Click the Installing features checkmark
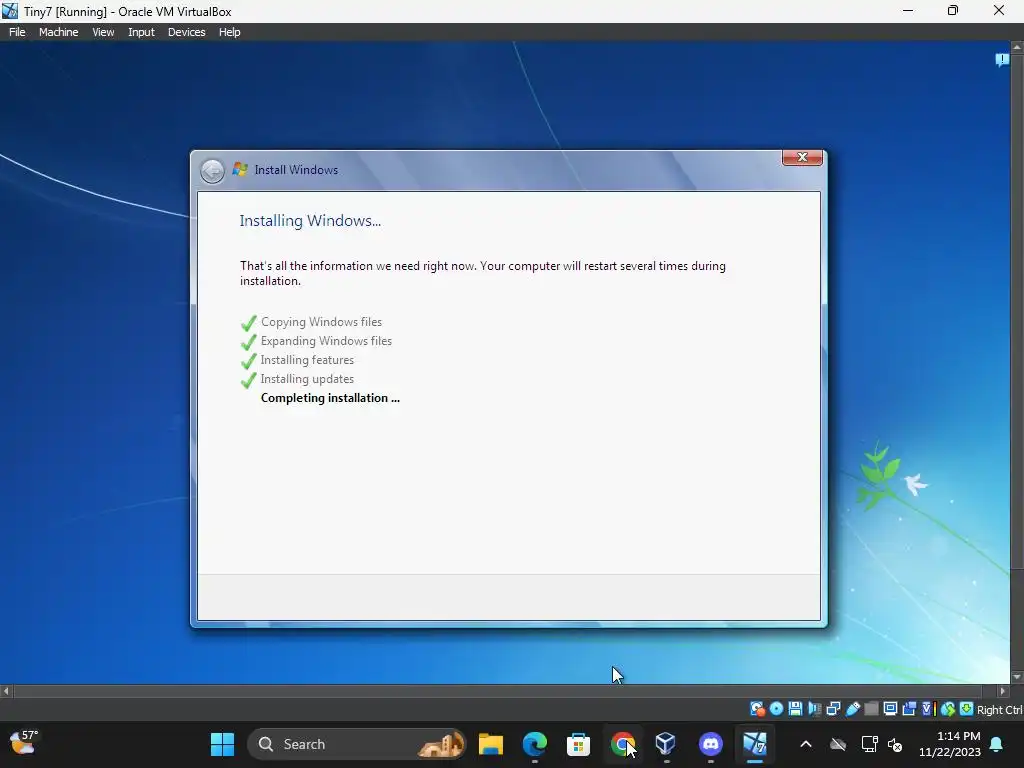 click(x=248, y=360)
